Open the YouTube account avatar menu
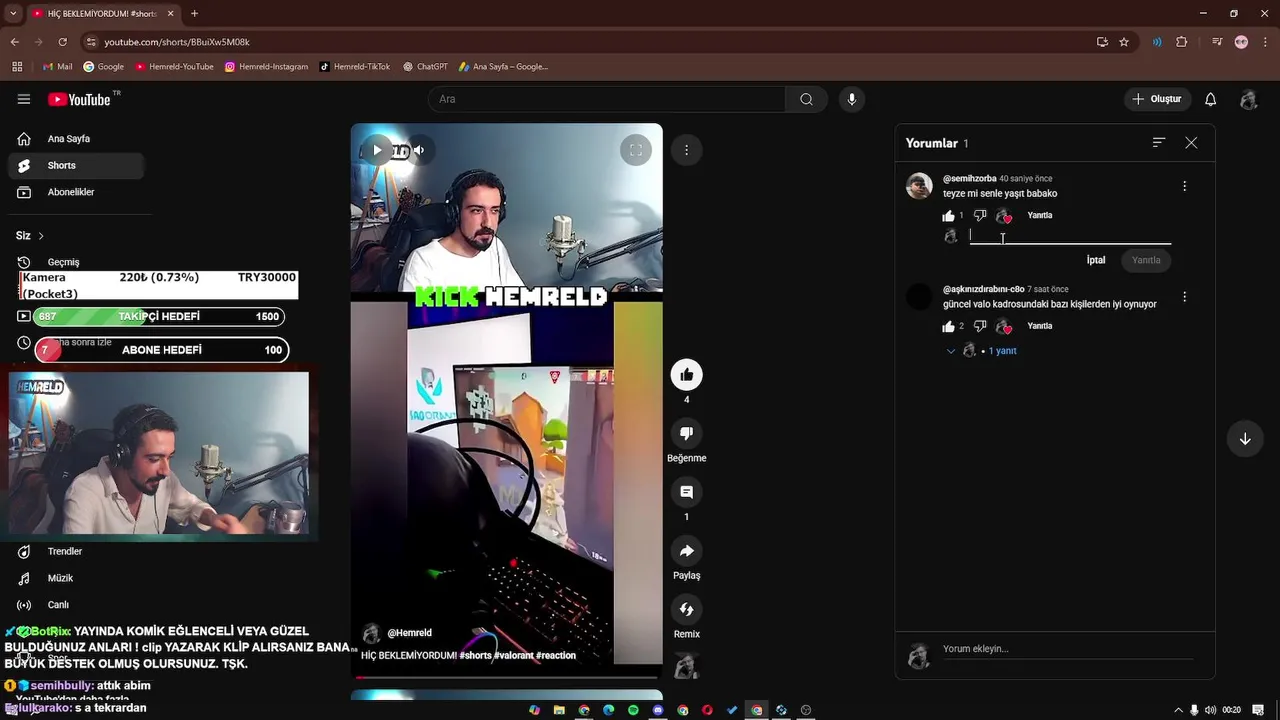This screenshot has height=720, width=1280. (1248, 99)
